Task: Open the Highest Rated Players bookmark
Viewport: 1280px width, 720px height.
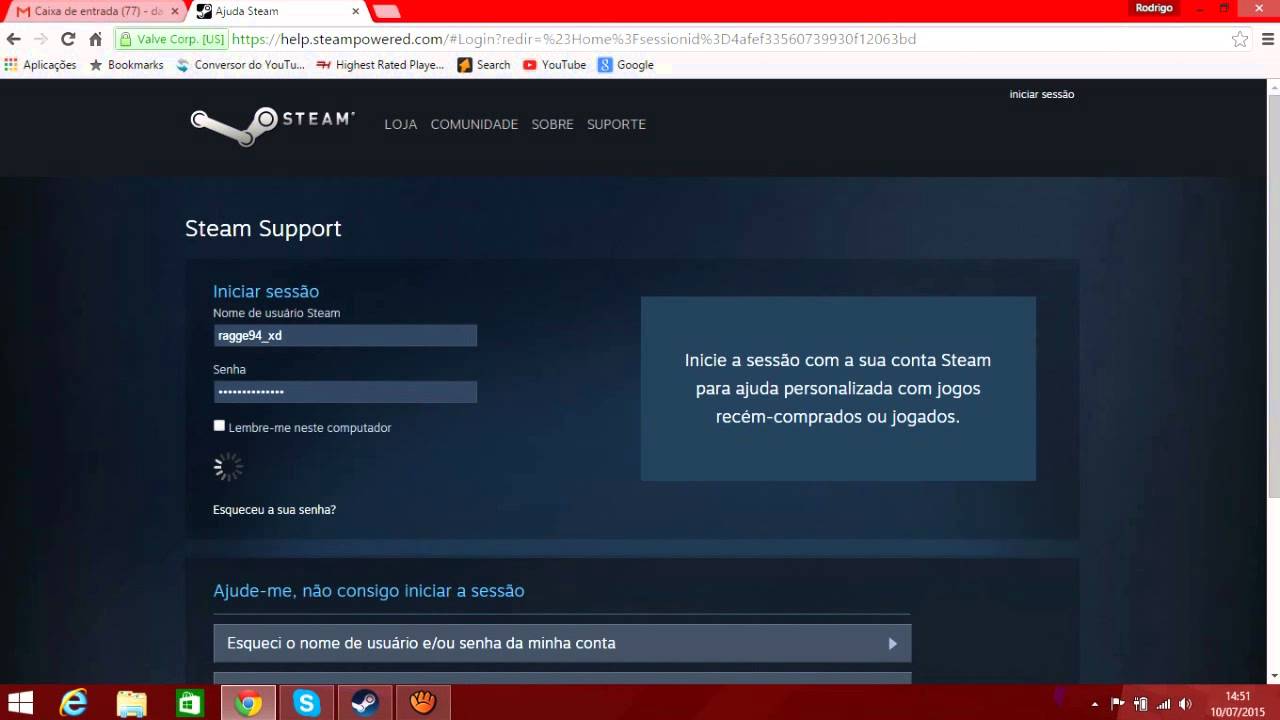Action: 380,65
